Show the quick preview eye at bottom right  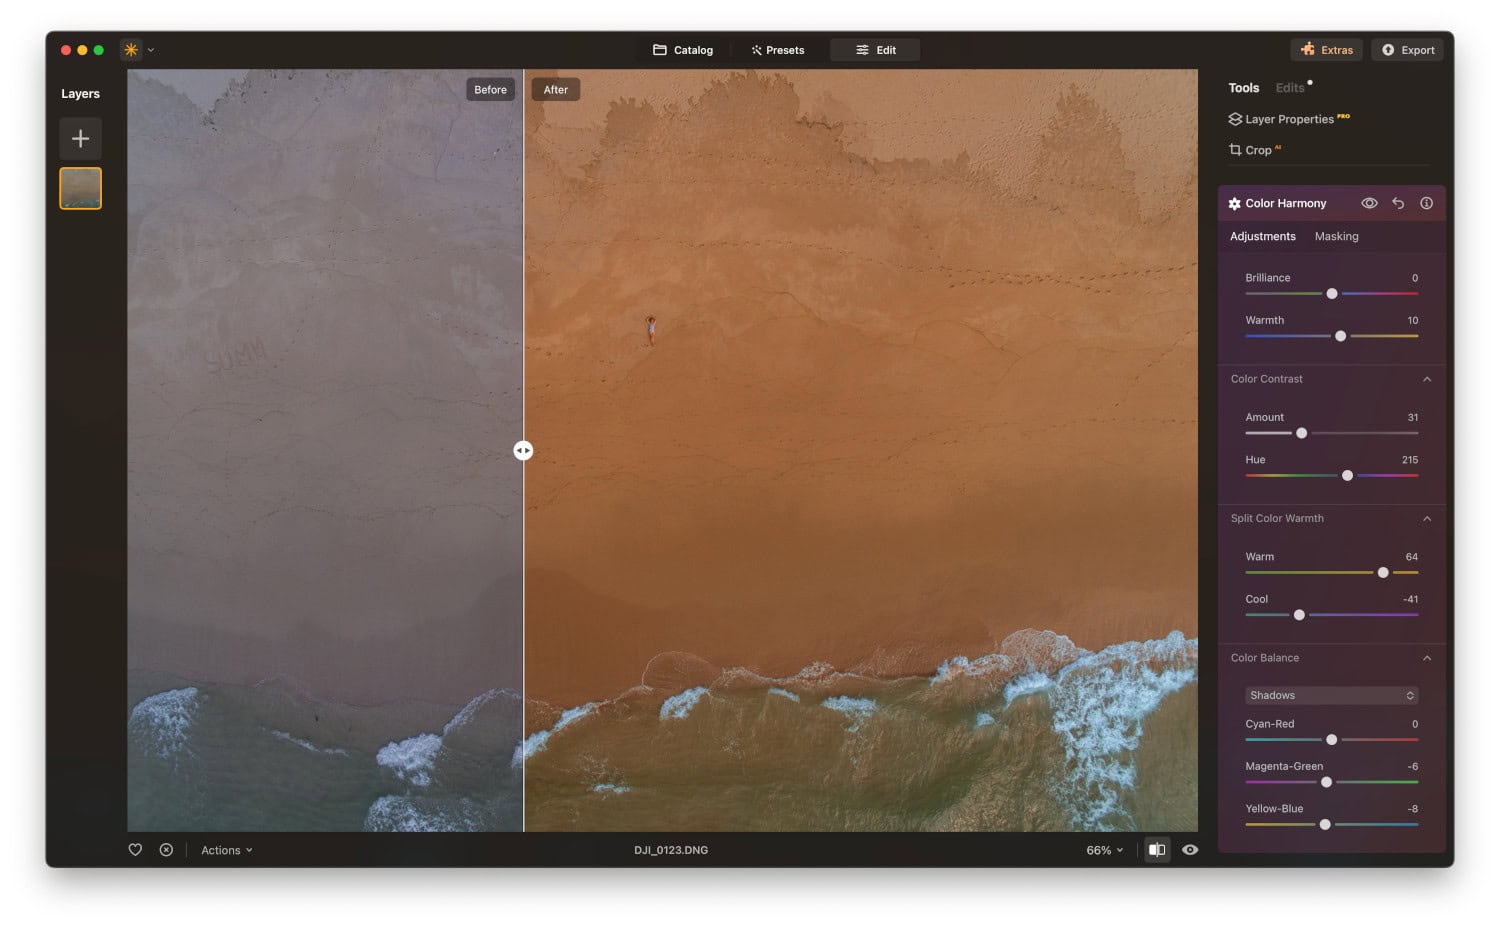click(1190, 849)
